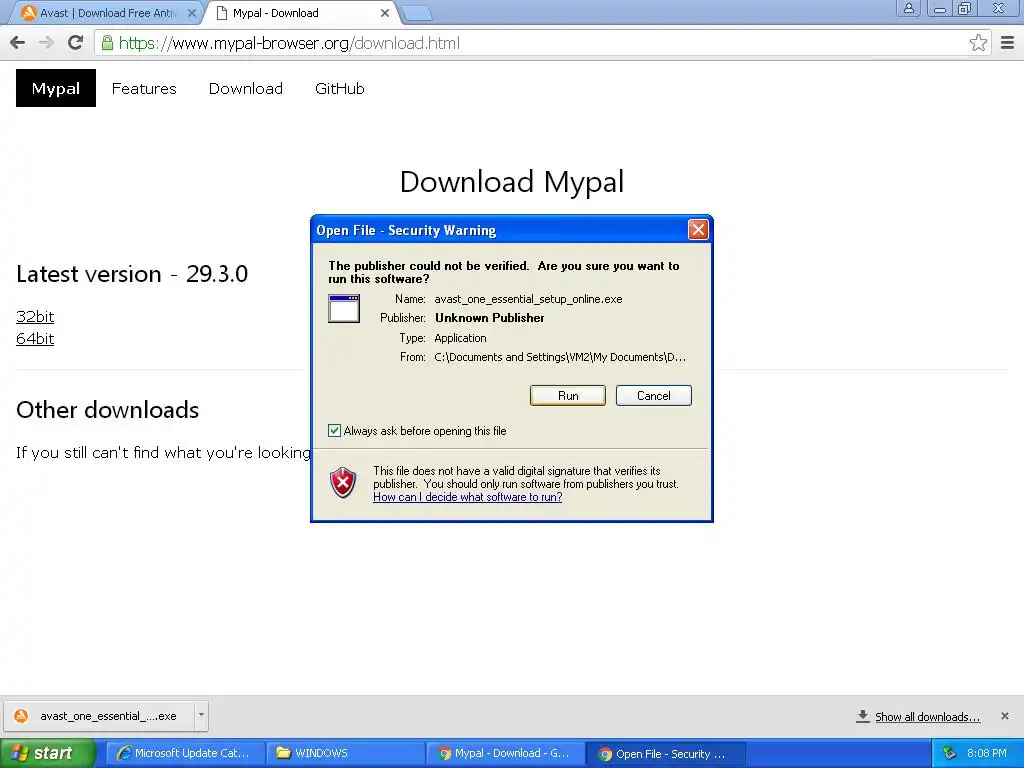Open How can I decide what software to run link

tap(468, 497)
